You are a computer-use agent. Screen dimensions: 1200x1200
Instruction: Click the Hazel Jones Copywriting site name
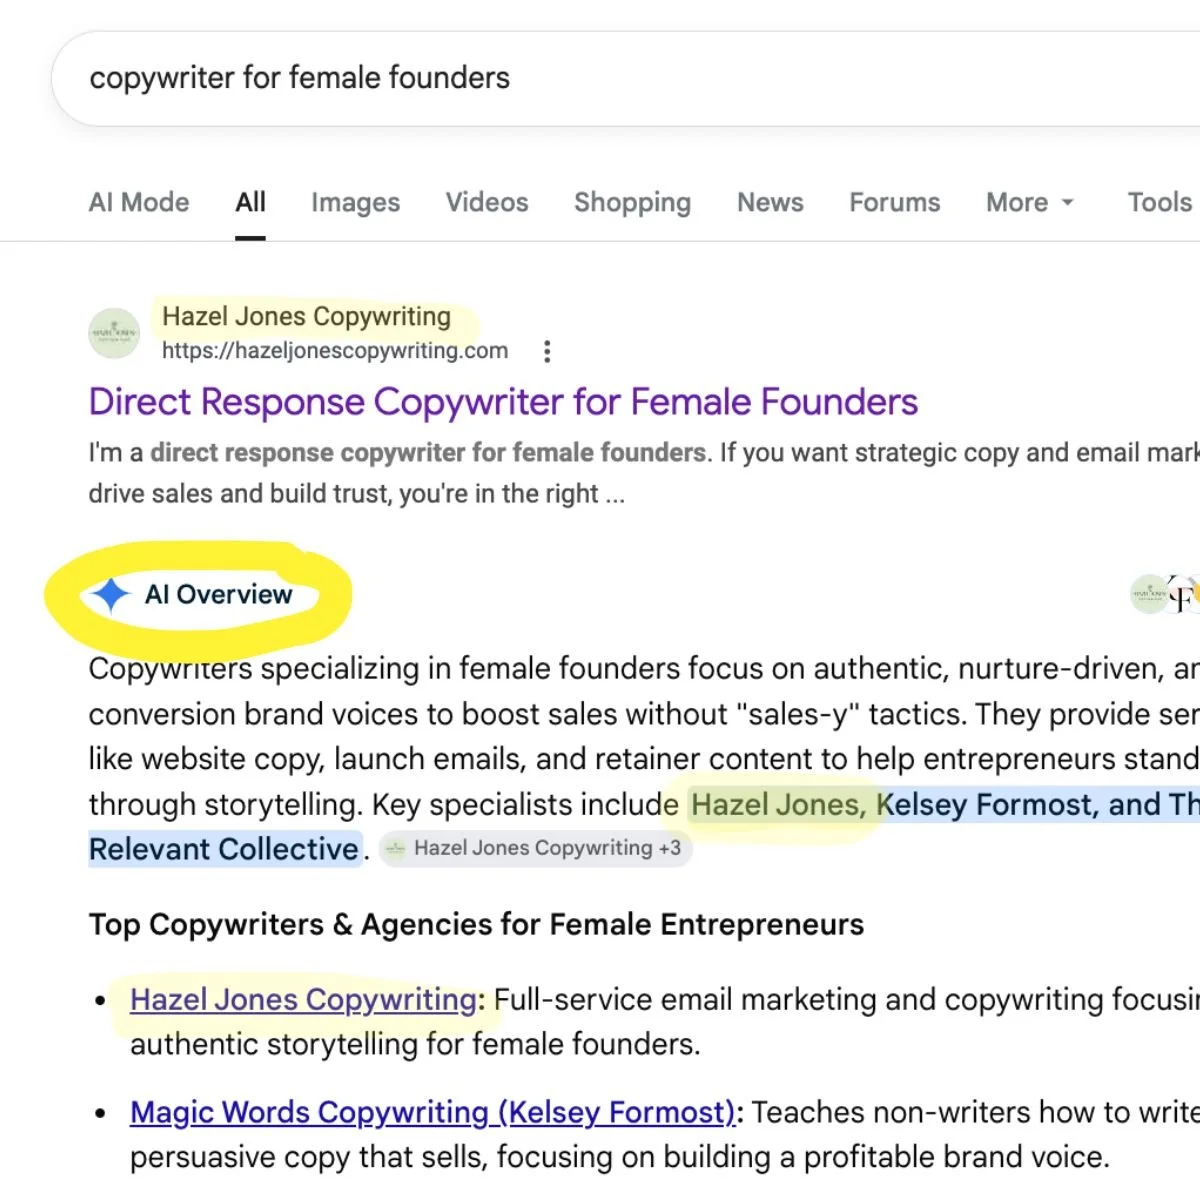(x=306, y=317)
